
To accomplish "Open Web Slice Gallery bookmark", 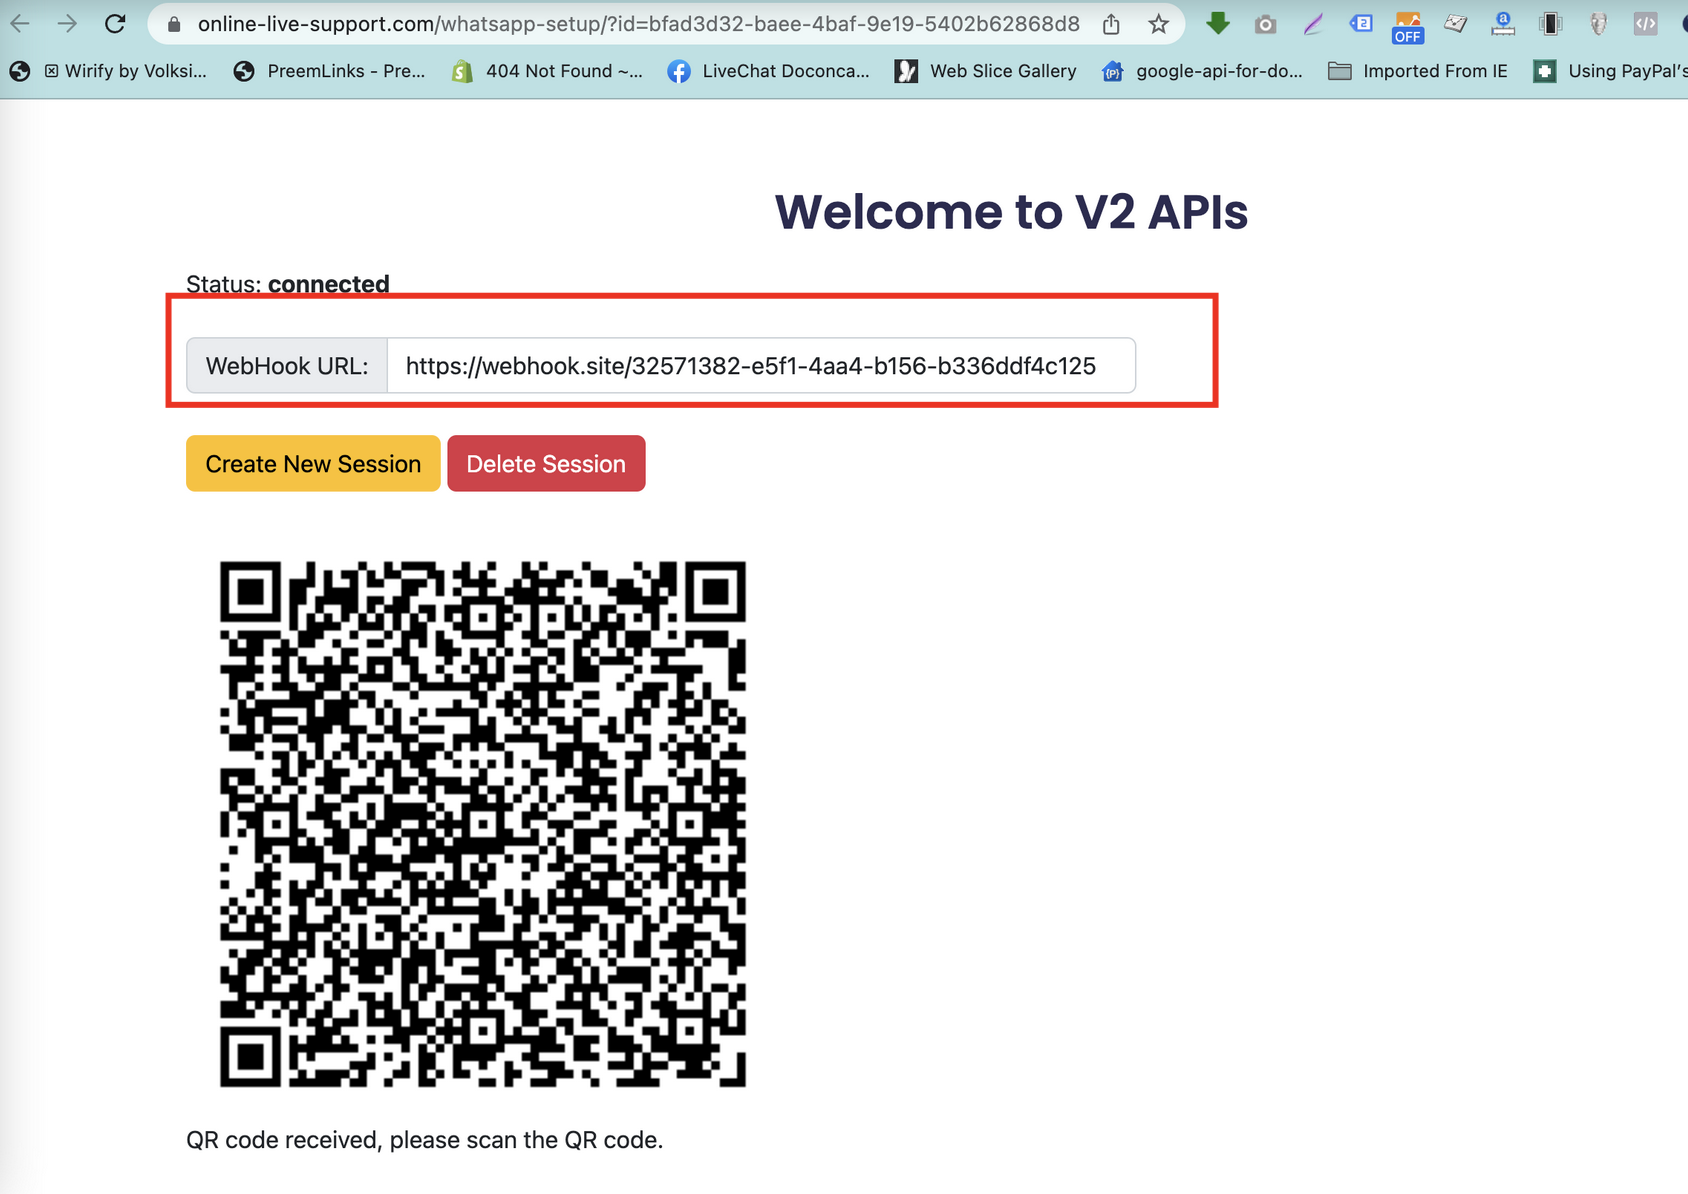I will pos(986,71).
